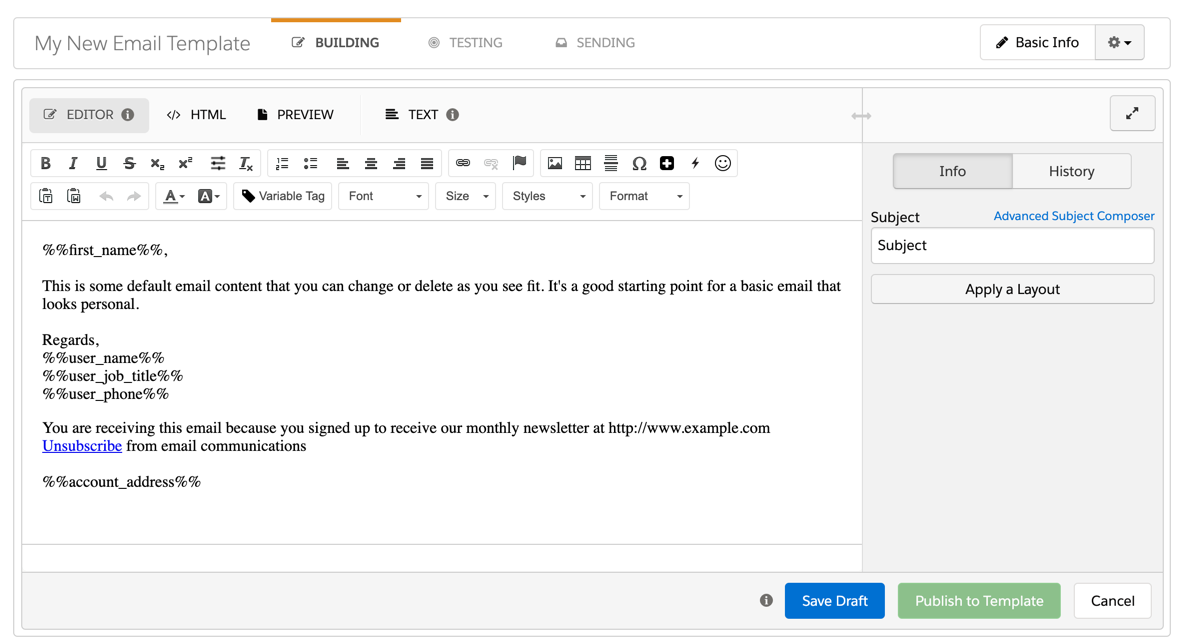Switch to the HTML tab
Viewport: 1183px width, 639px height.
click(x=197, y=115)
